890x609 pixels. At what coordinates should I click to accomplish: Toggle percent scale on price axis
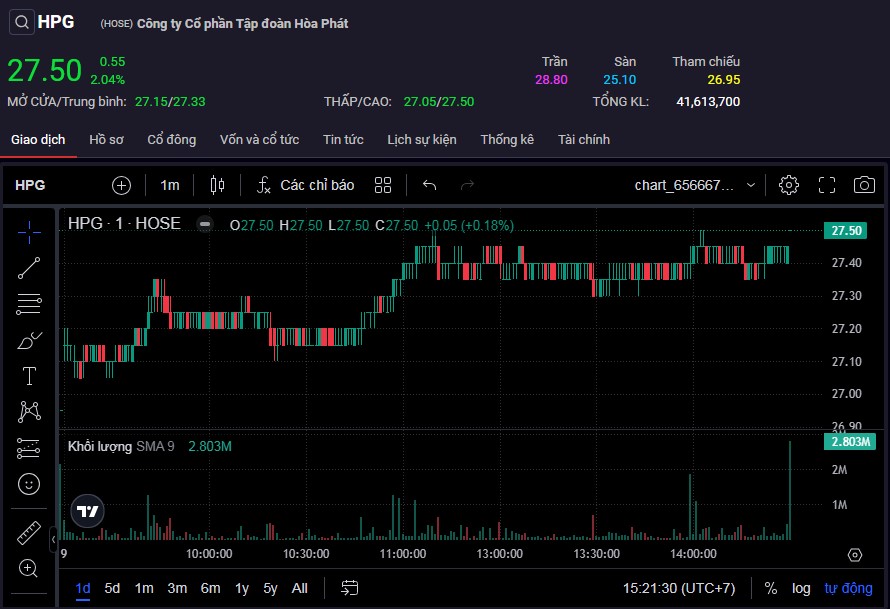(x=771, y=588)
